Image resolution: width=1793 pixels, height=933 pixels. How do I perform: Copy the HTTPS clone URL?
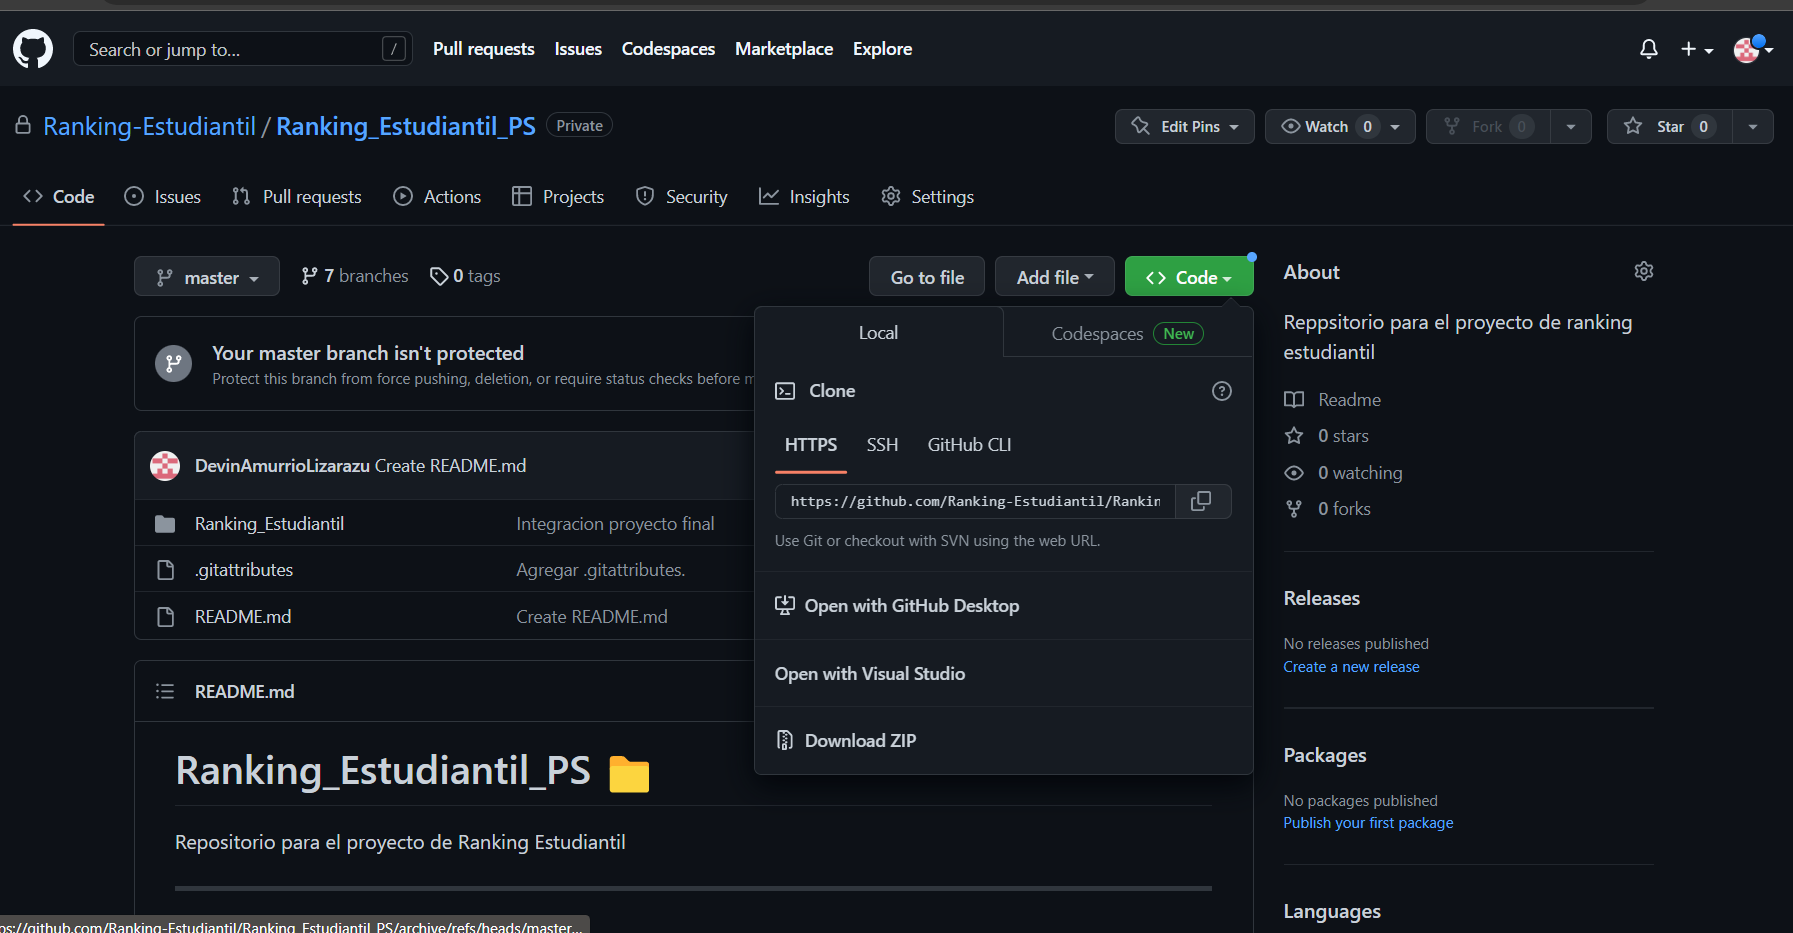1202,501
